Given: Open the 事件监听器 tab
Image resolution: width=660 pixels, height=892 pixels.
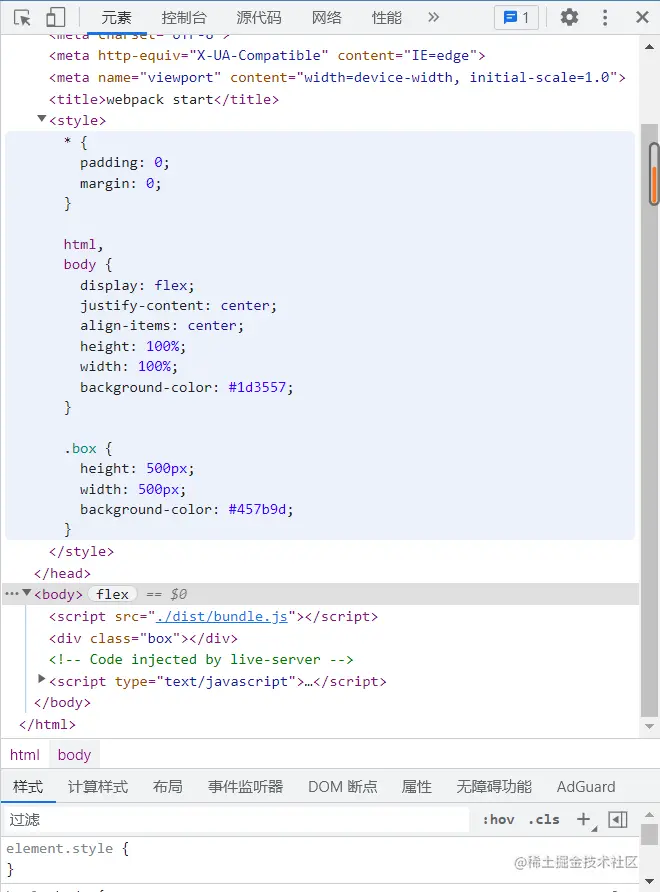Looking at the screenshot, I should tap(245, 787).
